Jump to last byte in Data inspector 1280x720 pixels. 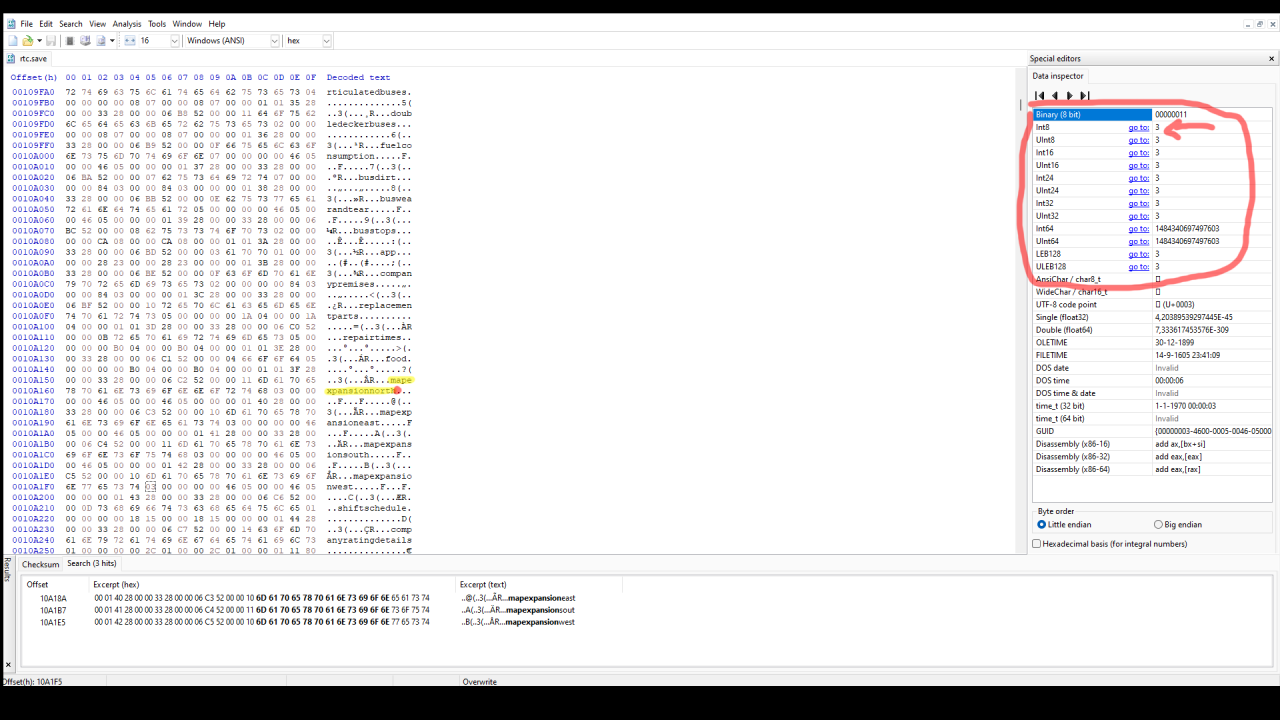pos(1085,96)
